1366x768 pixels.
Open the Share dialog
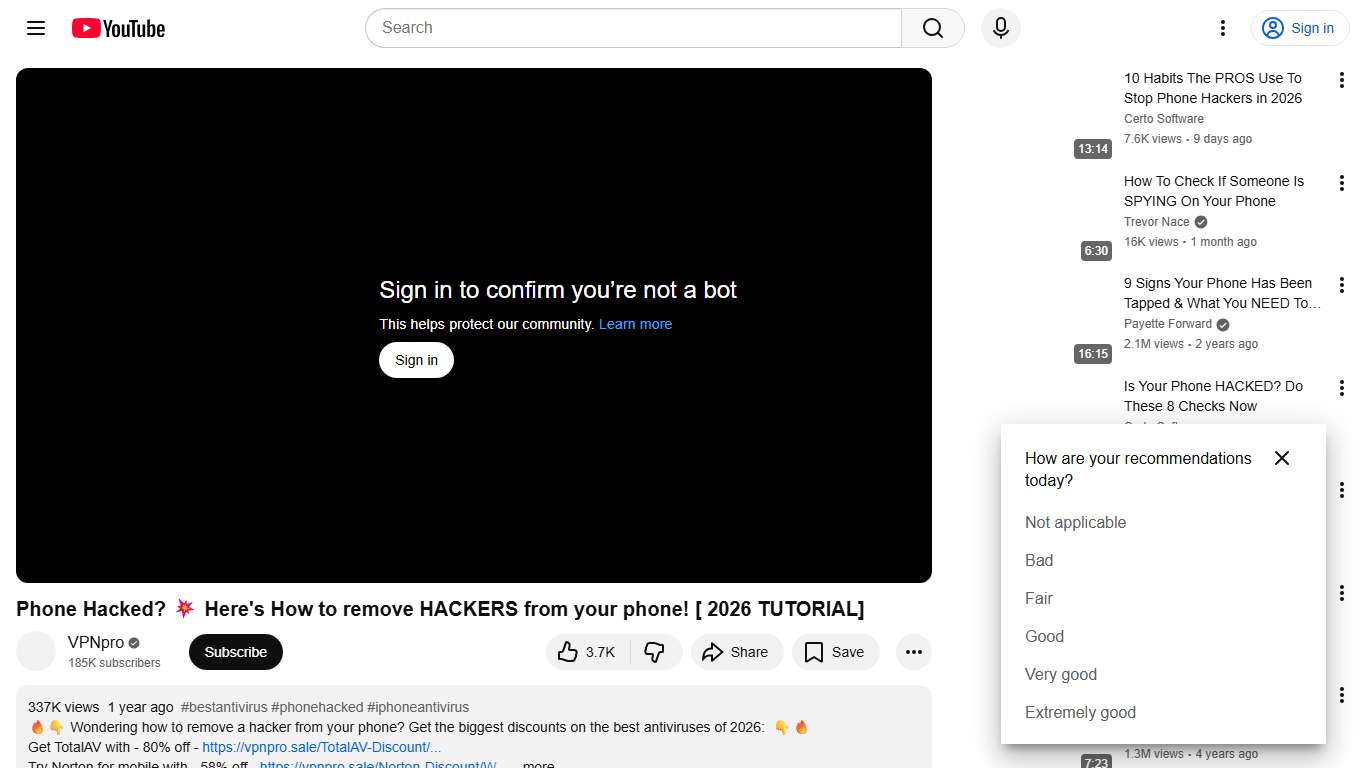pyautogui.click(x=737, y=651)
